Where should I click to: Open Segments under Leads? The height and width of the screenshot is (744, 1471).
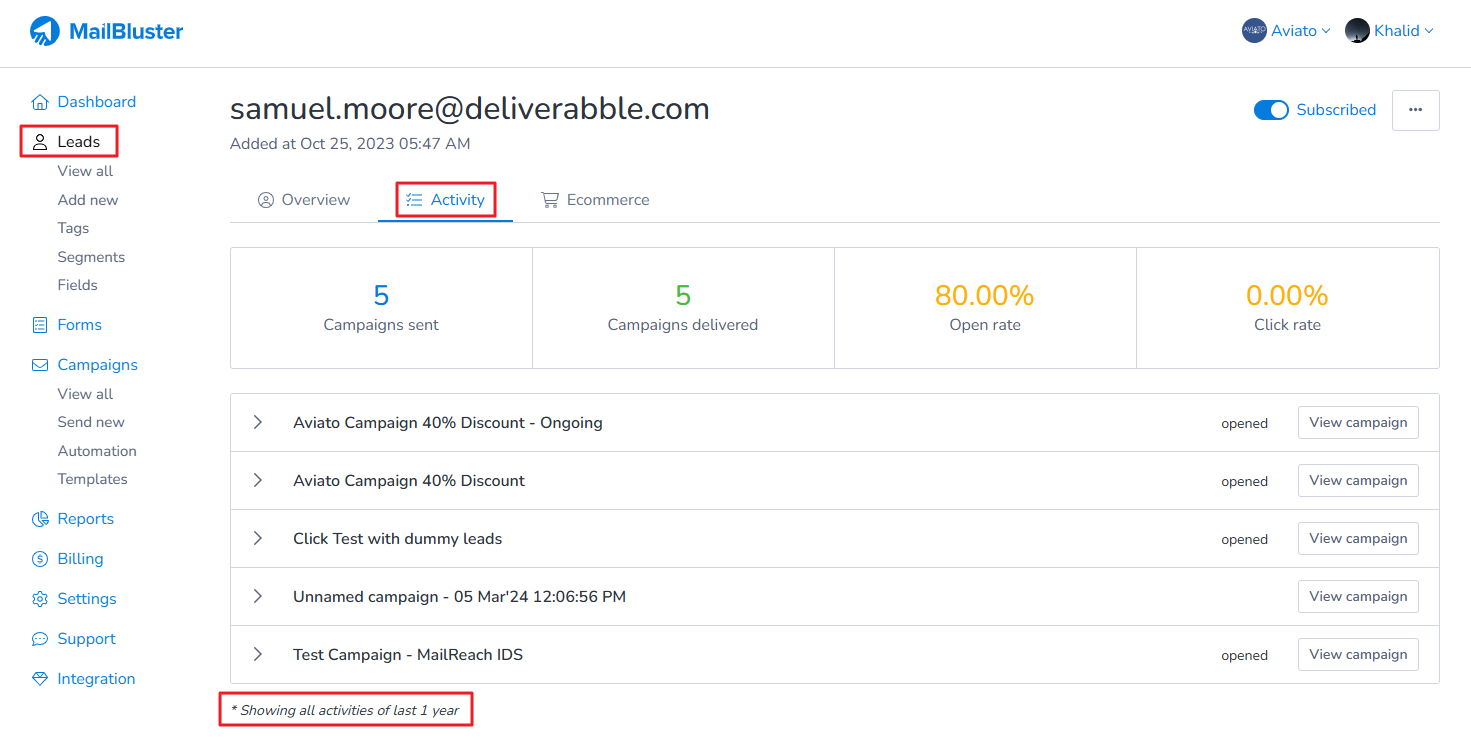coord(91,257)
